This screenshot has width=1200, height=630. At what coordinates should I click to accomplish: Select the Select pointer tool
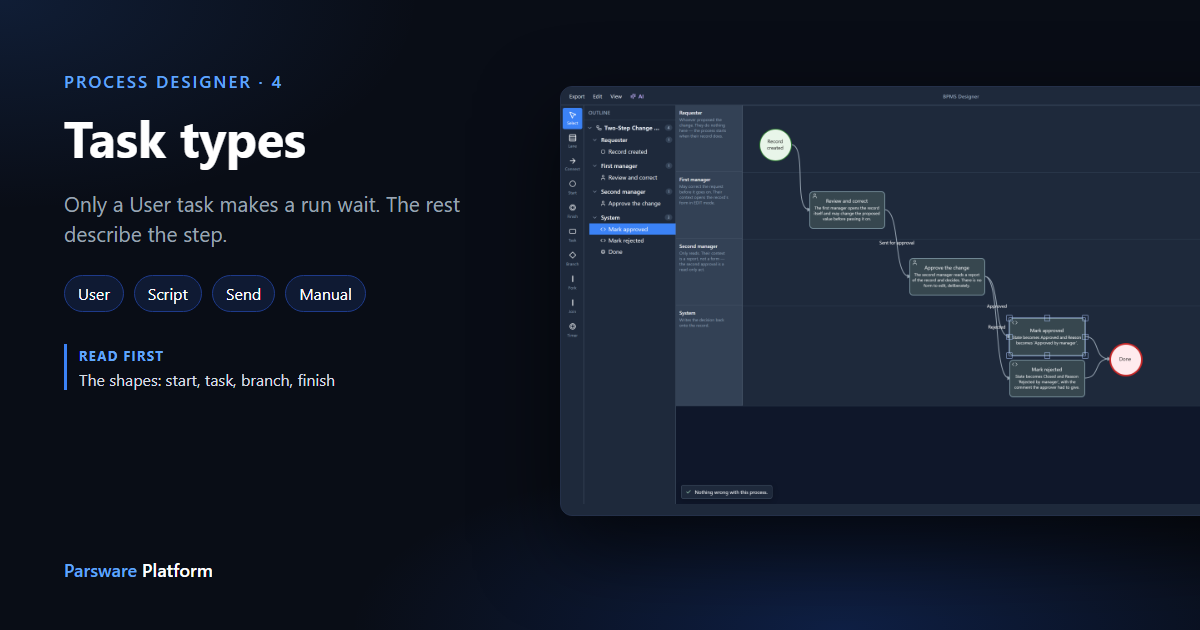(x=572, y=117)
